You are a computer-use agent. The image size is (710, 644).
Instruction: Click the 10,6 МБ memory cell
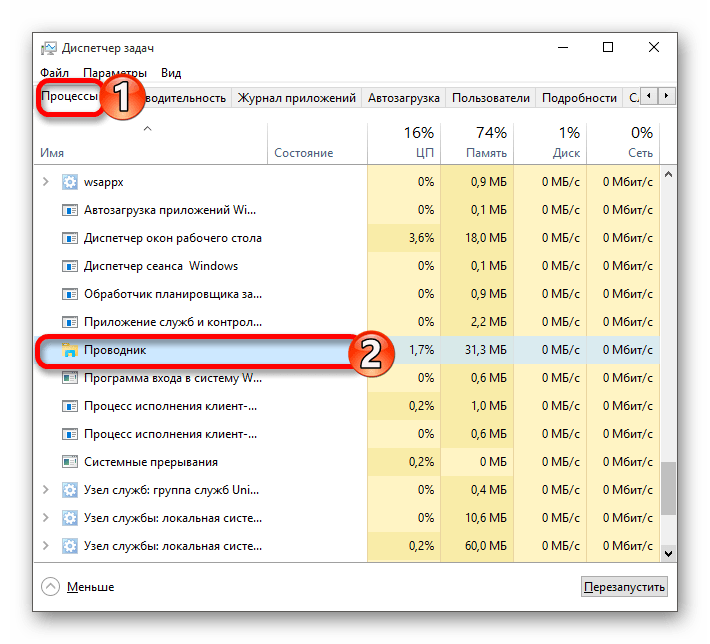tap(477, 518)
